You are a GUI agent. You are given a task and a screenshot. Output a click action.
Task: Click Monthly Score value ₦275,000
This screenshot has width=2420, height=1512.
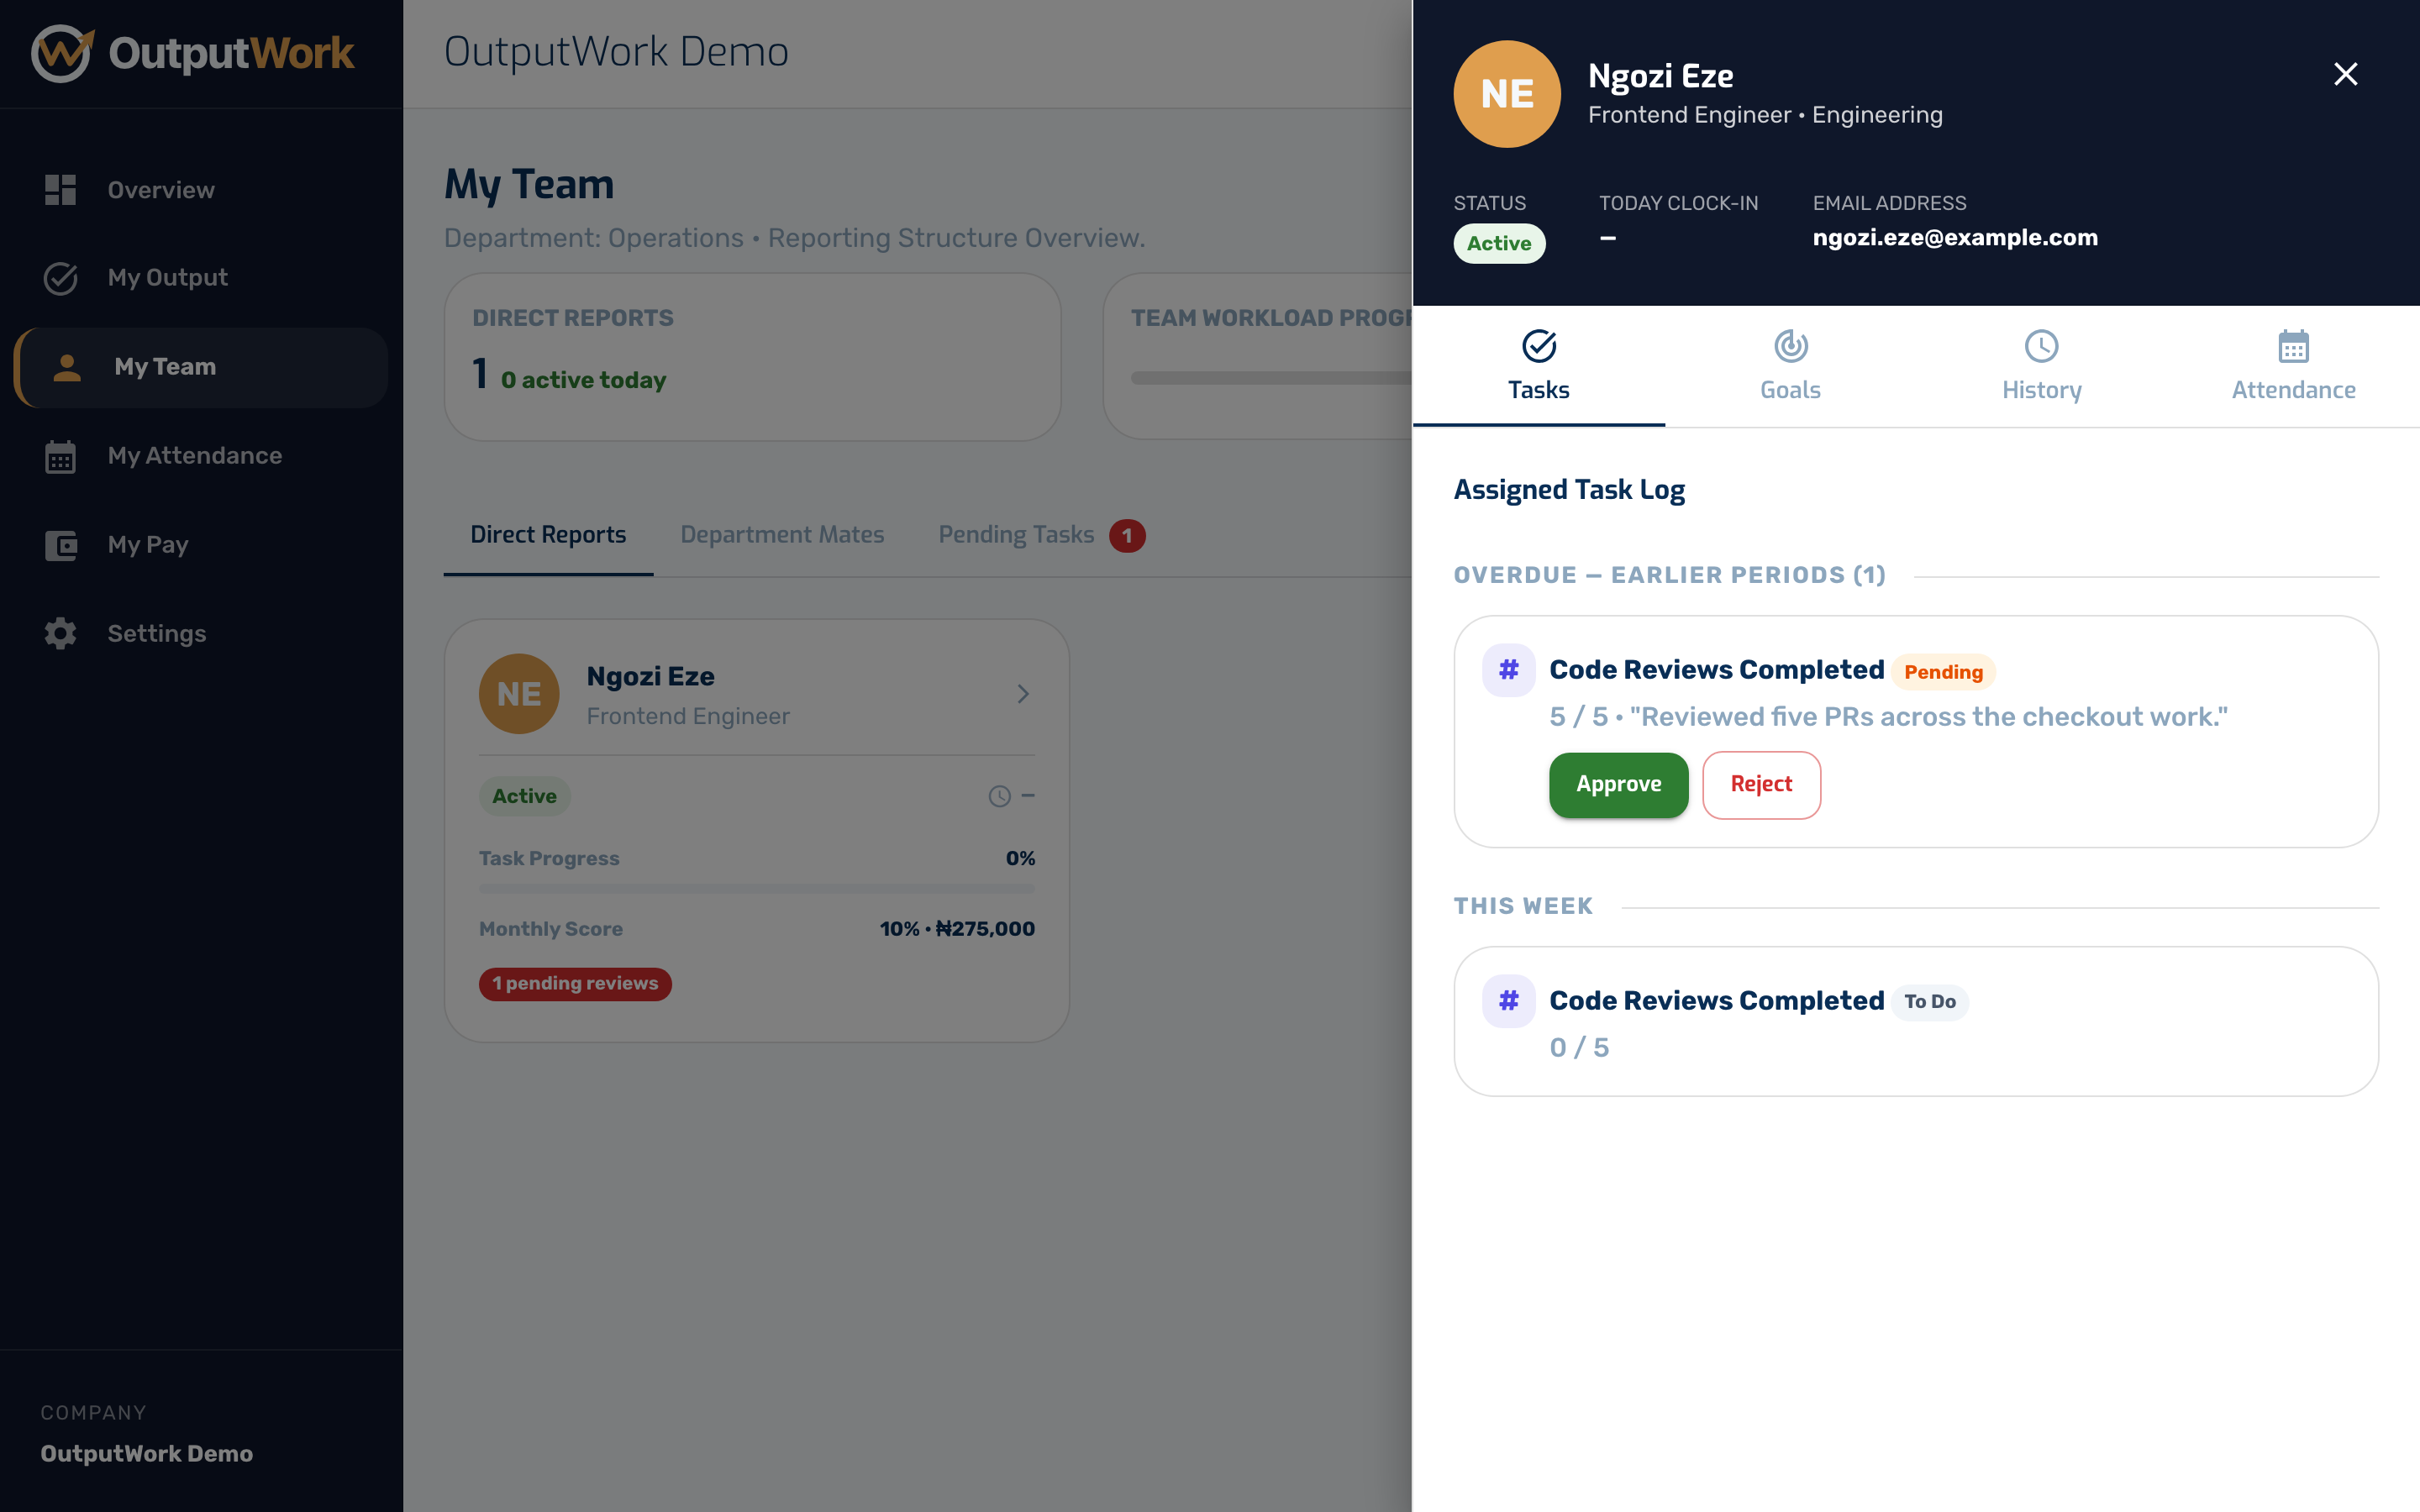point(985,929)
